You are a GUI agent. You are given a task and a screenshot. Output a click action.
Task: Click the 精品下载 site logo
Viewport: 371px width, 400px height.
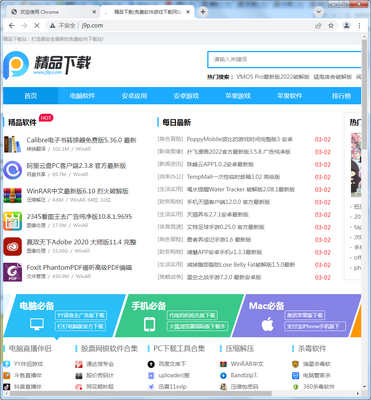click(x=47, y=65)
